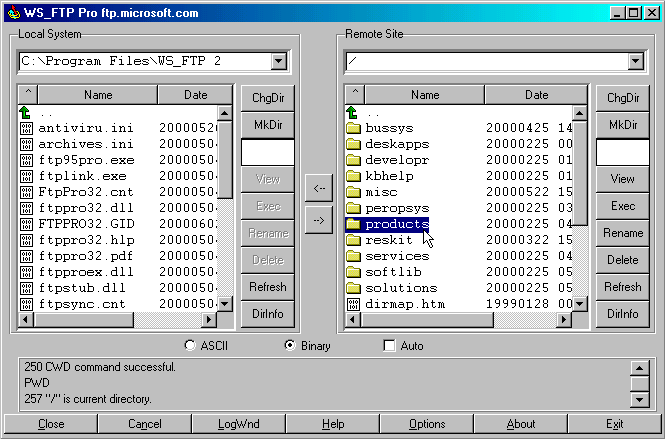Click the remote Refresh button
665x439 pixels.
point(623,287)
